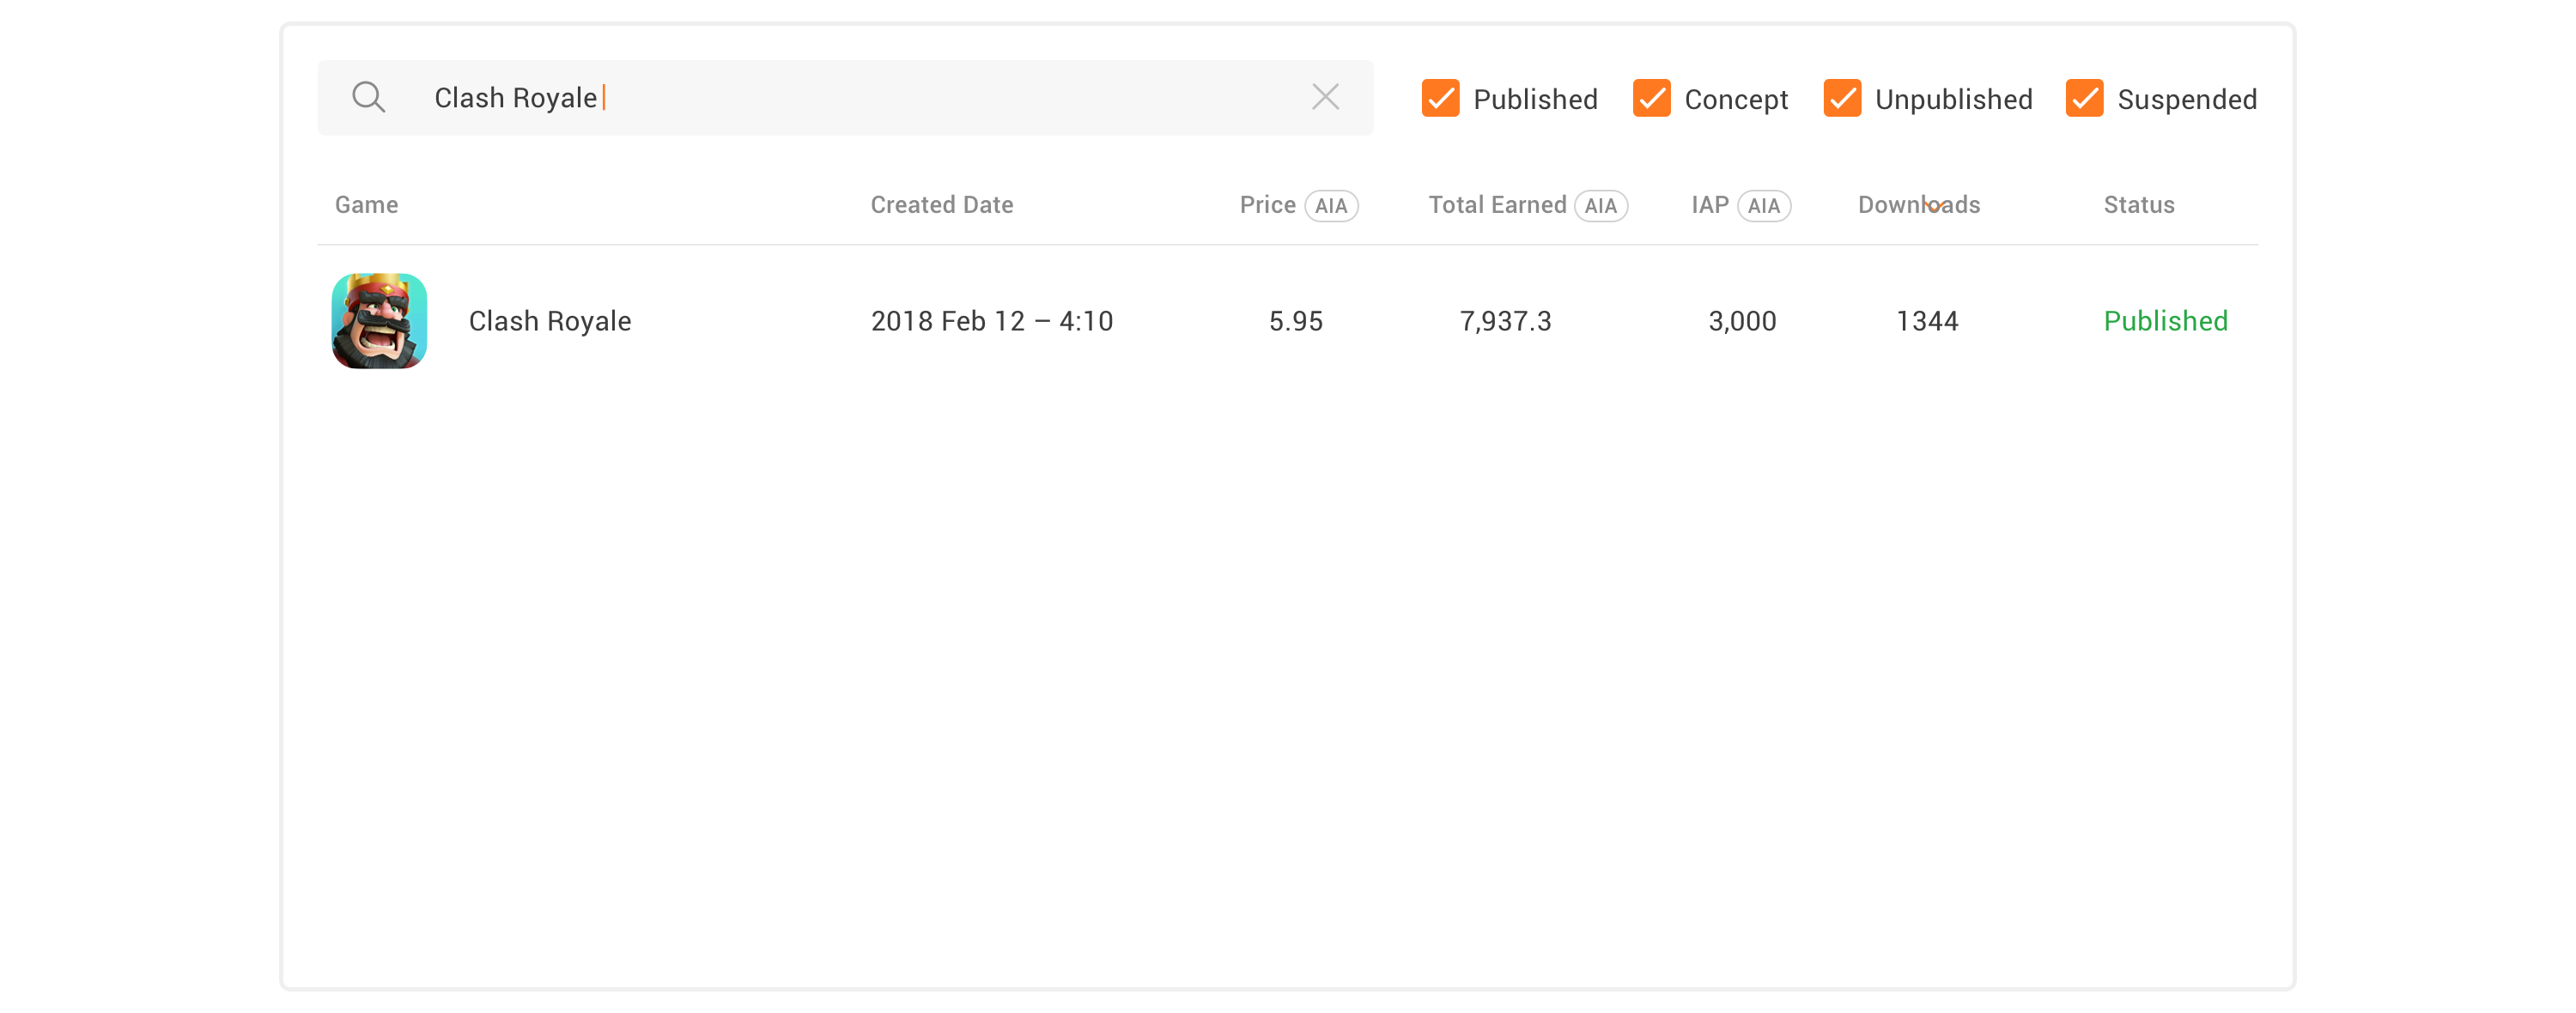This screenshot has width=2576, height=1013.
Task: Click the search magnifier icon
Action: 368,97
